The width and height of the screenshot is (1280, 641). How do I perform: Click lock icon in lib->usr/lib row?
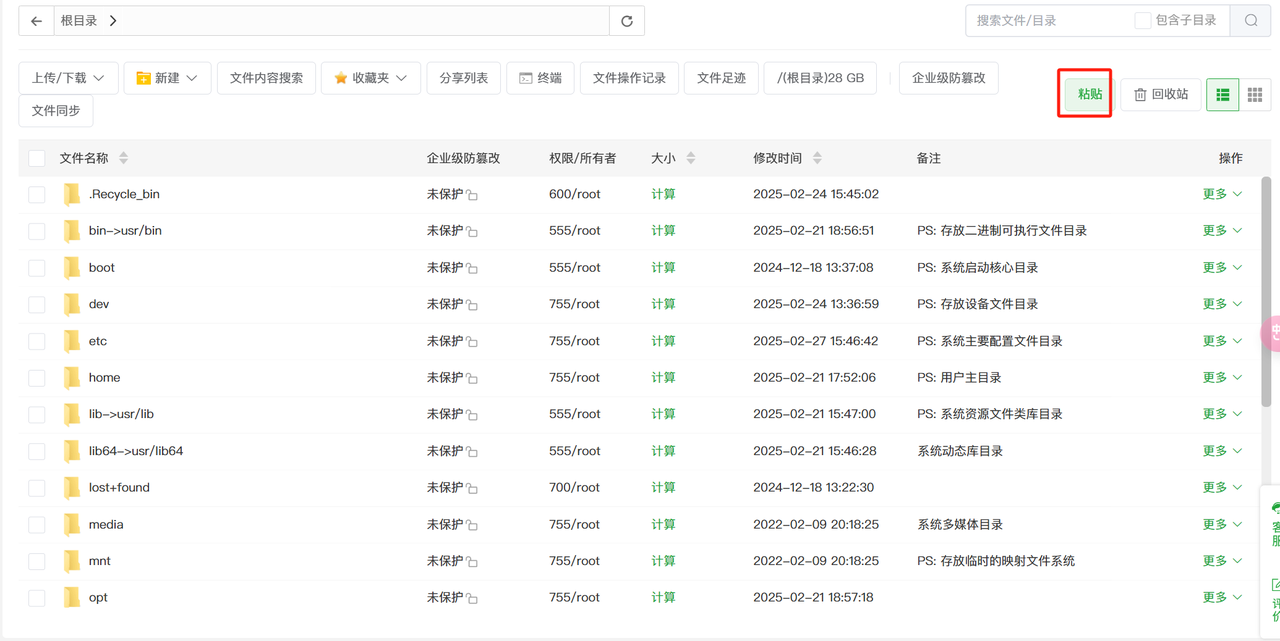click(472, 415)
